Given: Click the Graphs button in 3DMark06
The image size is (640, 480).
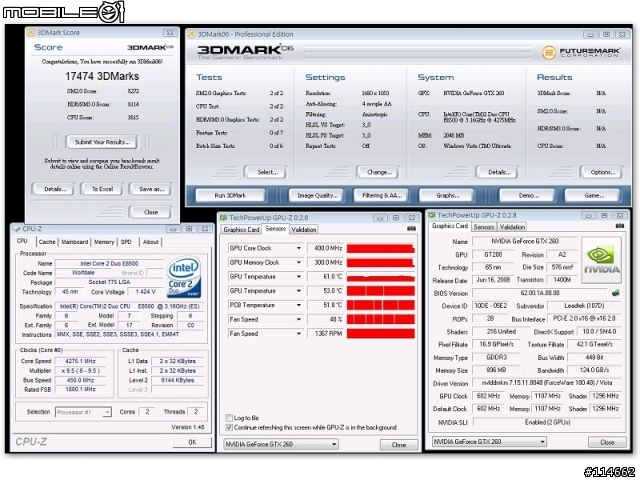Looking at the screenshot, I should pyautogui.click(x=447, y=196).
